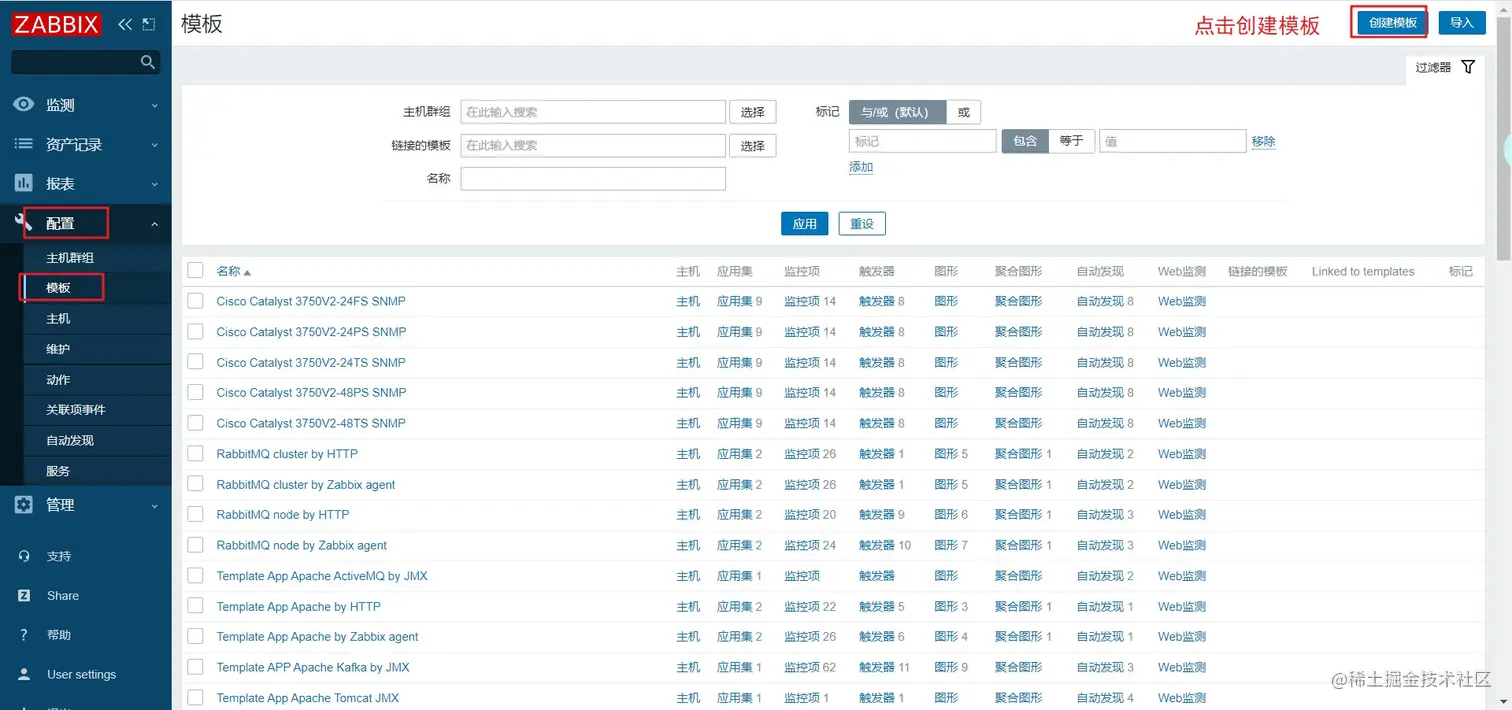Click the 添加 tag link
The height and width of the screenshot is (710, 1512).
tap(861, 167)
